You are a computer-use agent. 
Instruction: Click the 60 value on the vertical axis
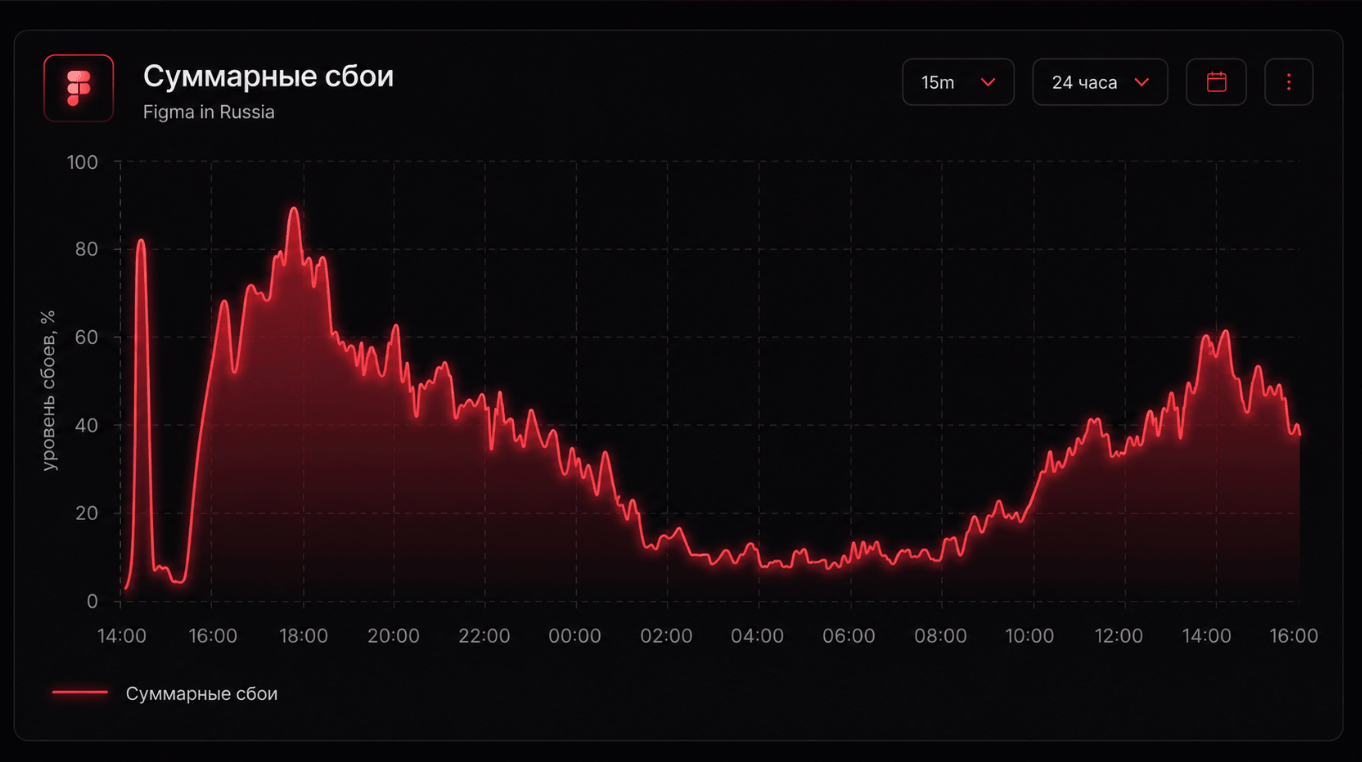86,337
